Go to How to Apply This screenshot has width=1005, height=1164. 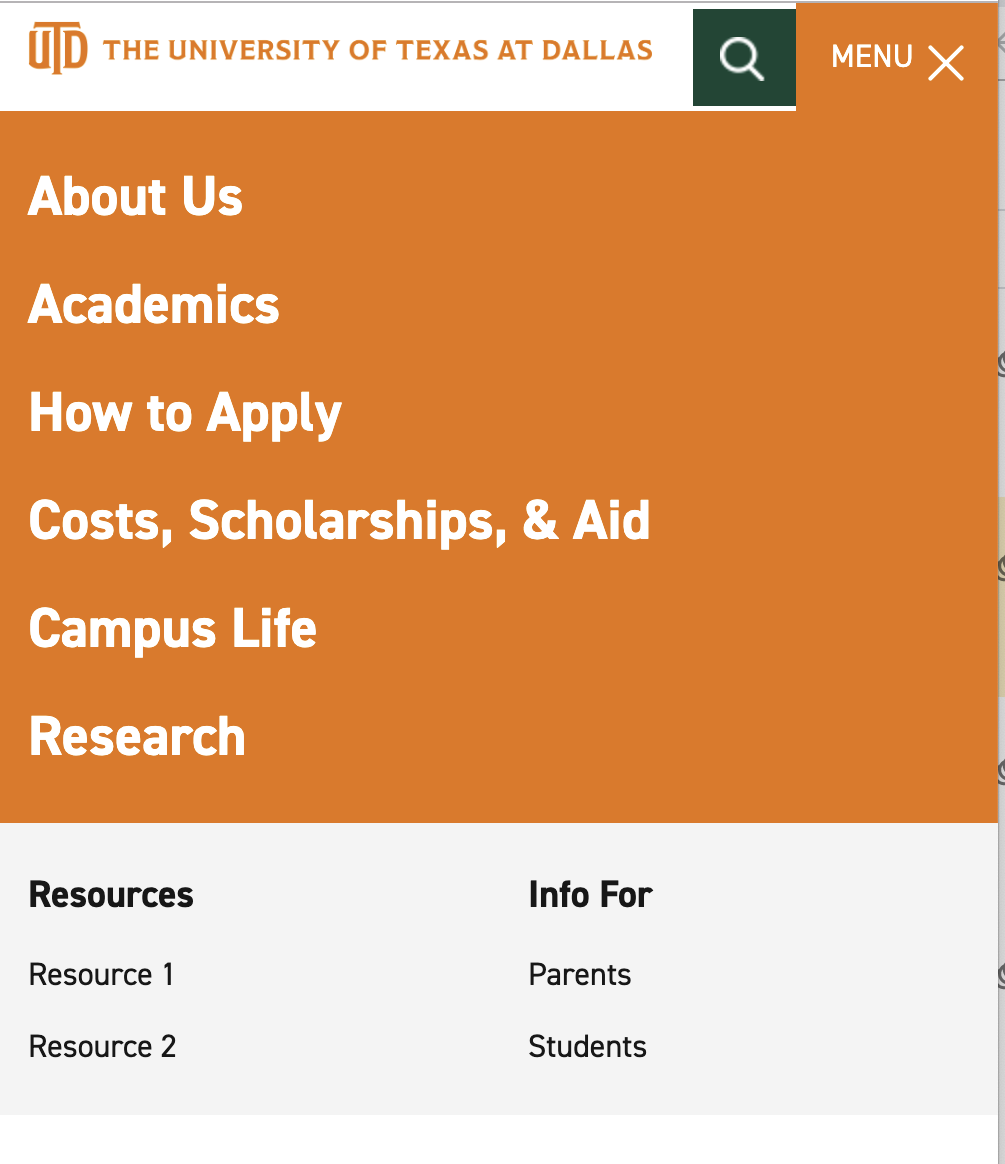pos(185,413)
